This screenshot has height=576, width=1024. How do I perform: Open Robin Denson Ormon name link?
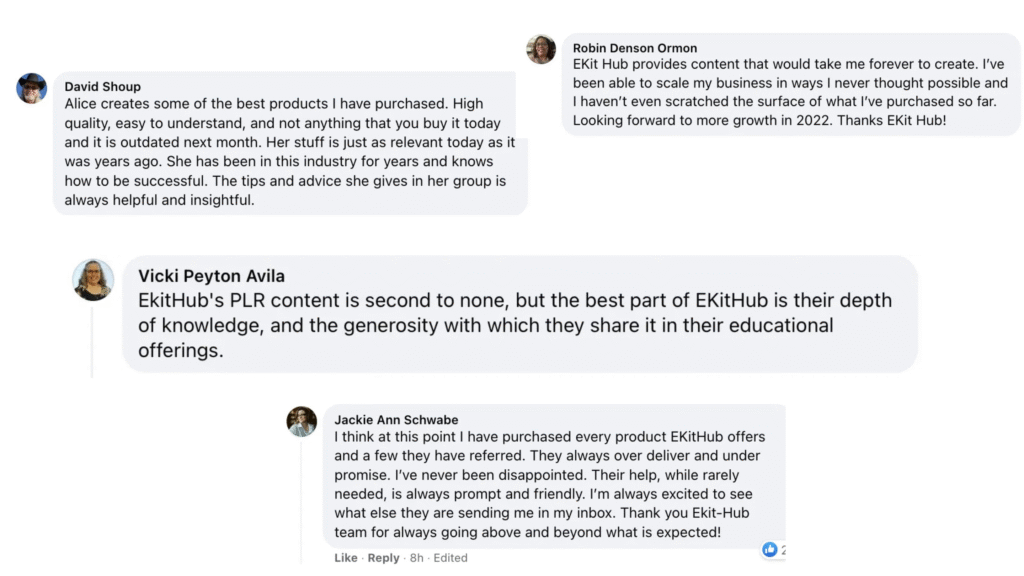point(635,48)
